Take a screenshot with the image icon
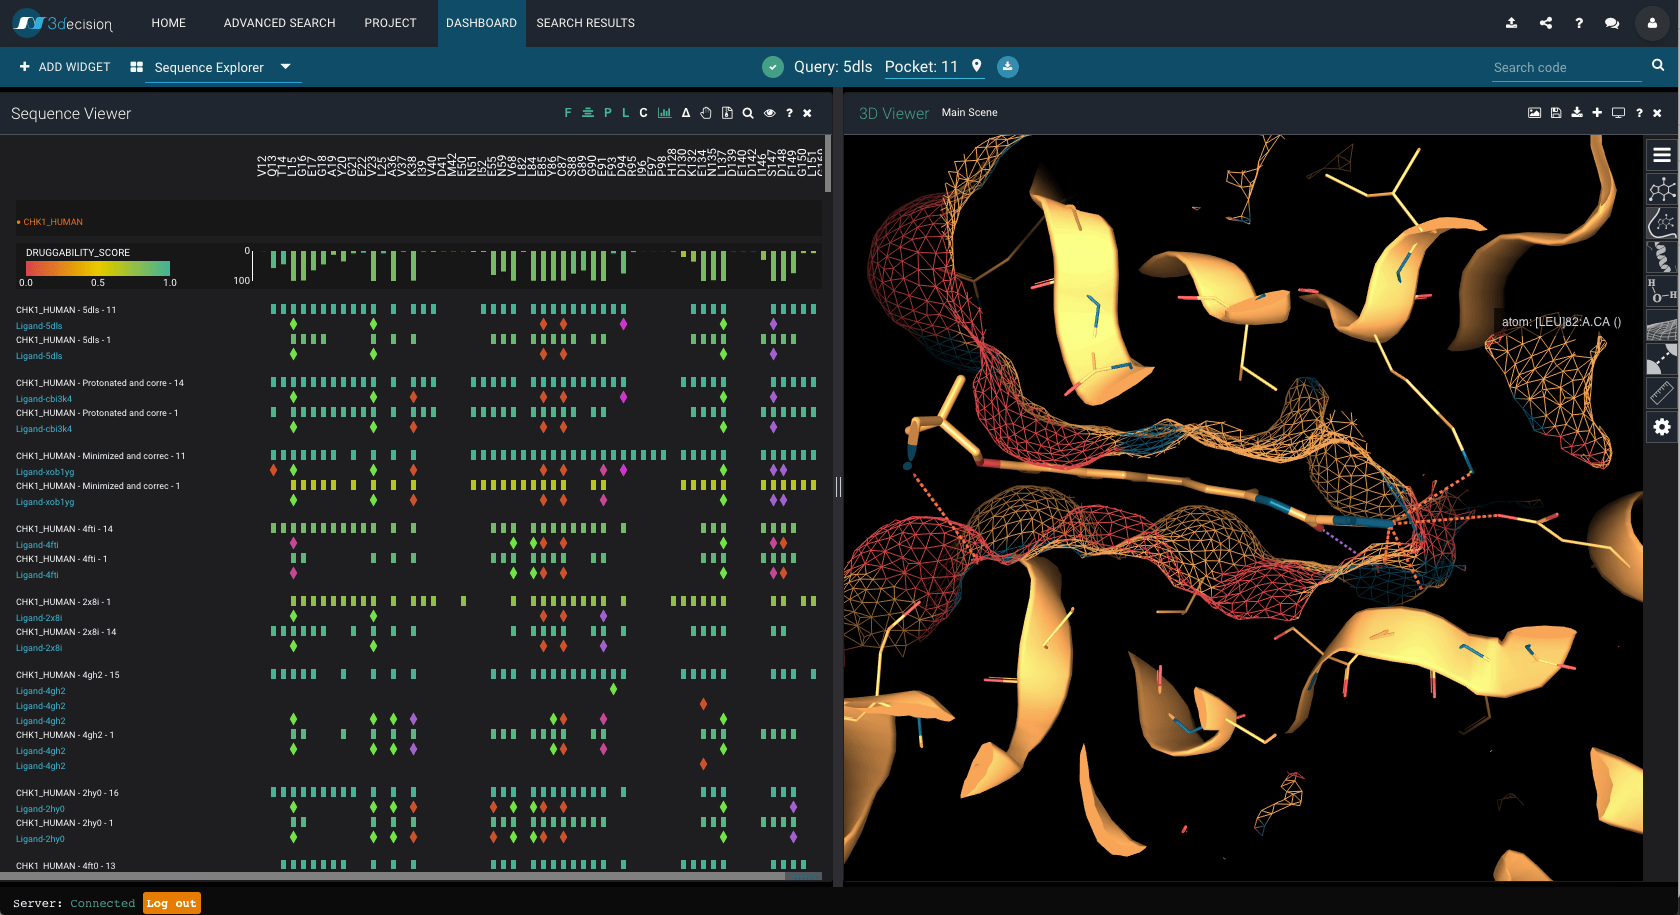This screenshot has width=1680, height=915. tap(1534, 113)
